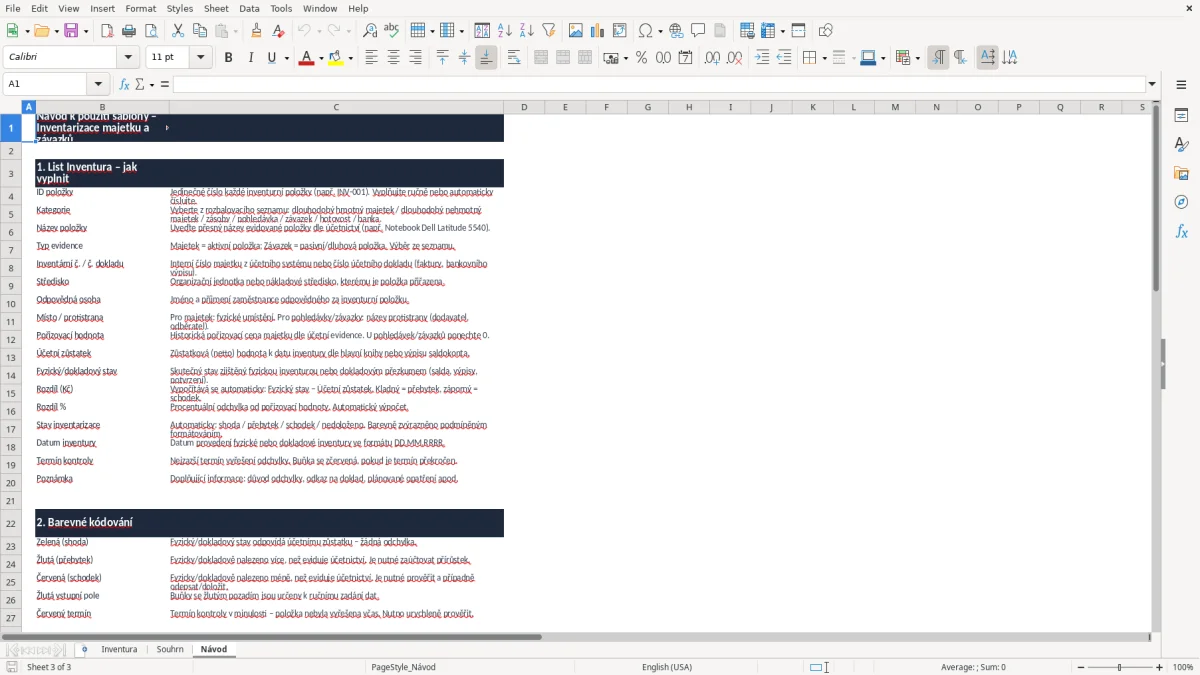
Task: Apply red Font Color swatch
Action: 305,58
